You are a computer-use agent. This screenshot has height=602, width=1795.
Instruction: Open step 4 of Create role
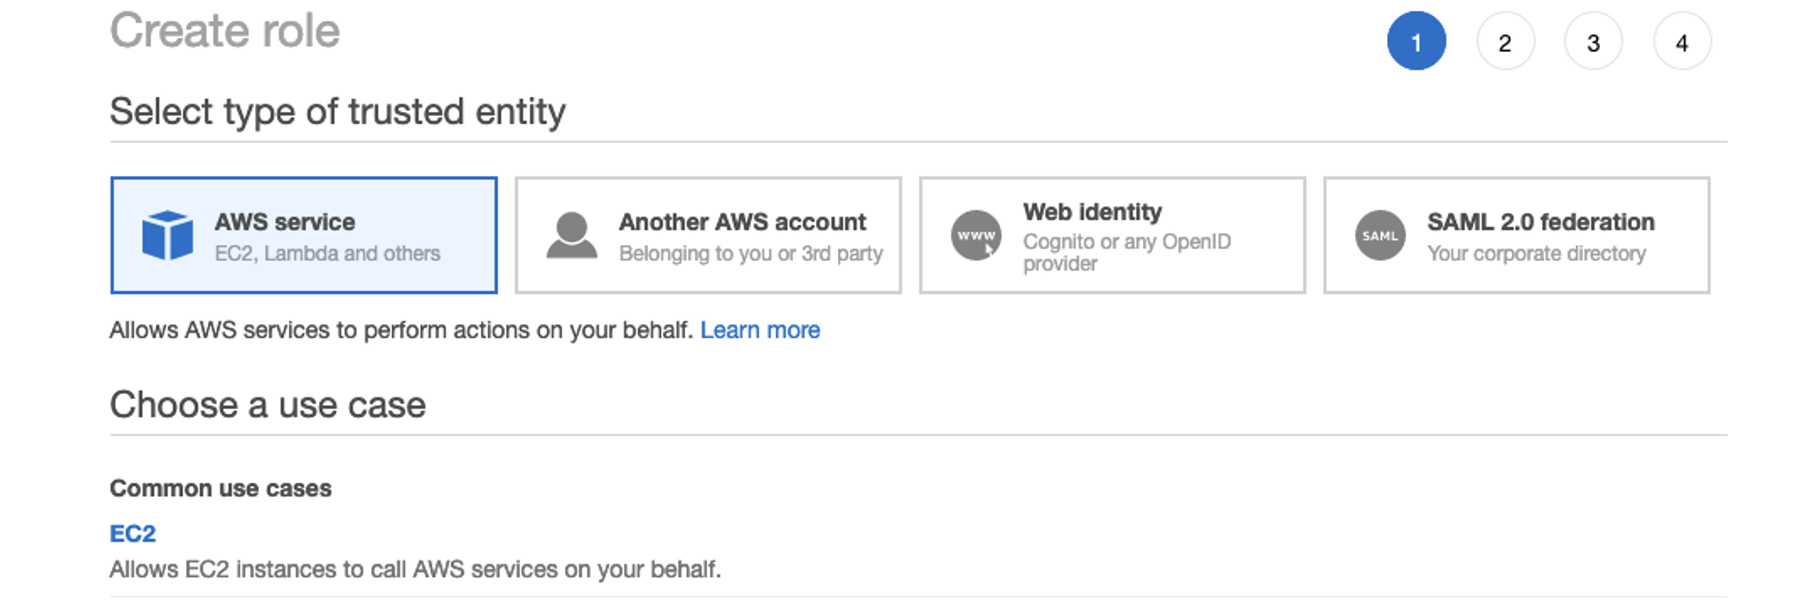coord(1682,42)
